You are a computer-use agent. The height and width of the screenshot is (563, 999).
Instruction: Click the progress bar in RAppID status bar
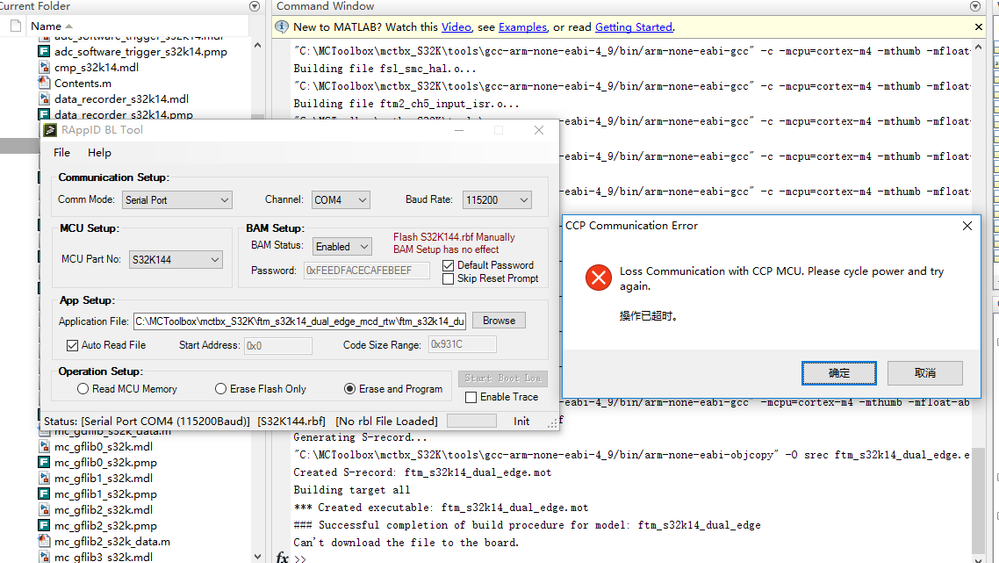471,421
